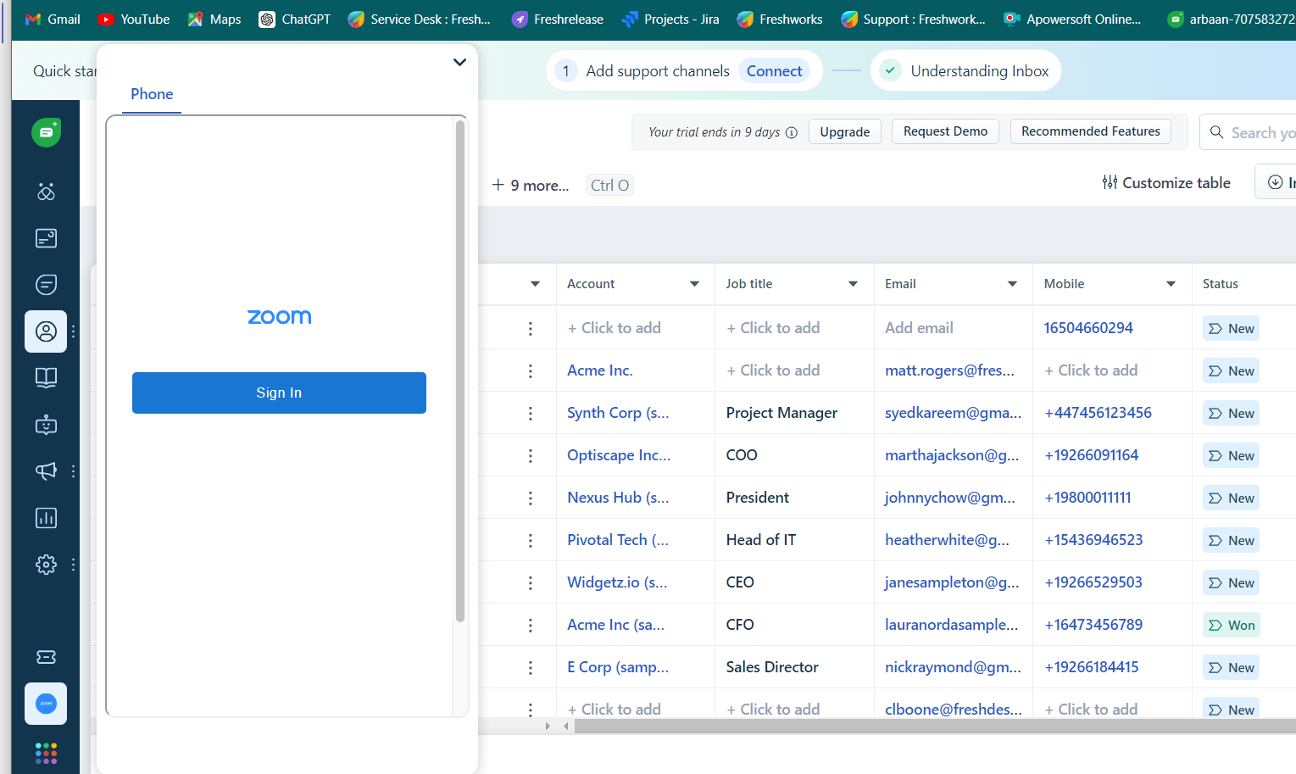Click email heatherwhite@g...

(x=947, y=540)
